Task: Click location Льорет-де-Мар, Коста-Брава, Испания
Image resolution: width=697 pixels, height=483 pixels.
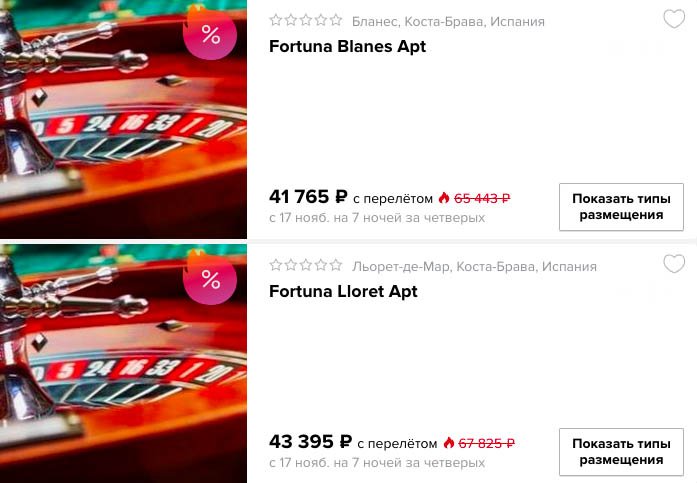Action: pos(474,266)
